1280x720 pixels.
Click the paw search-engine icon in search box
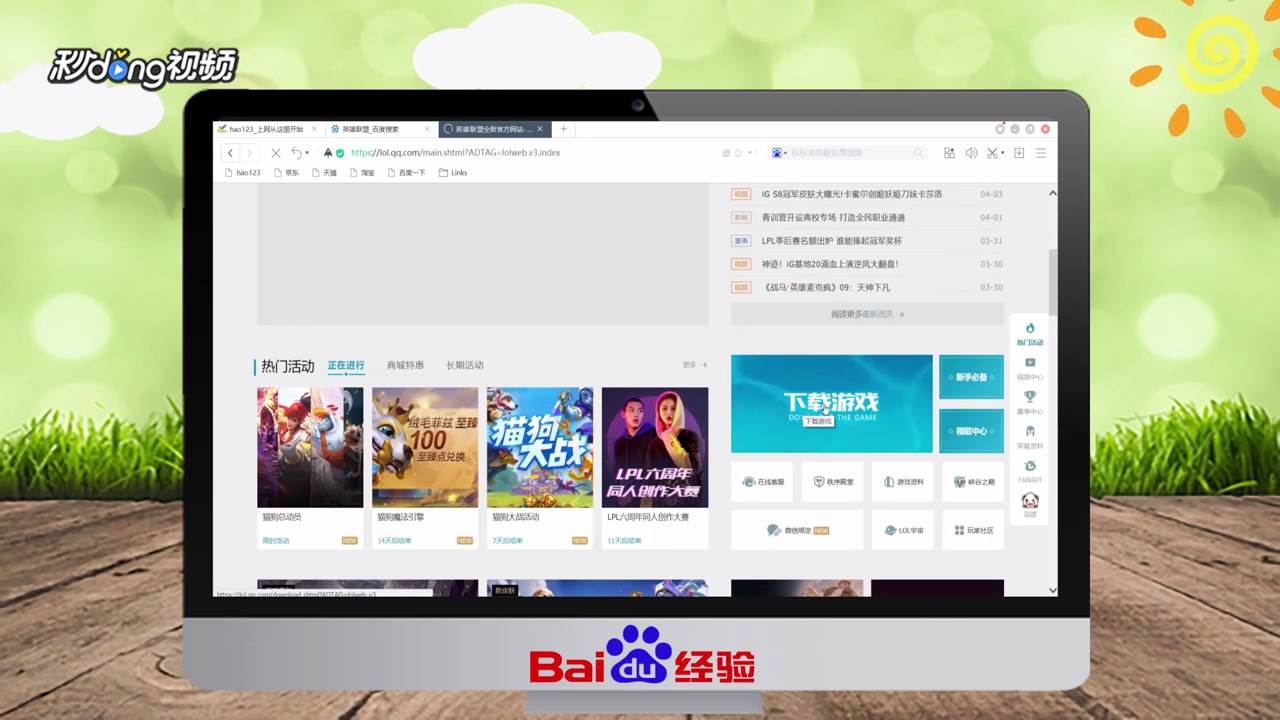(777, 153)
